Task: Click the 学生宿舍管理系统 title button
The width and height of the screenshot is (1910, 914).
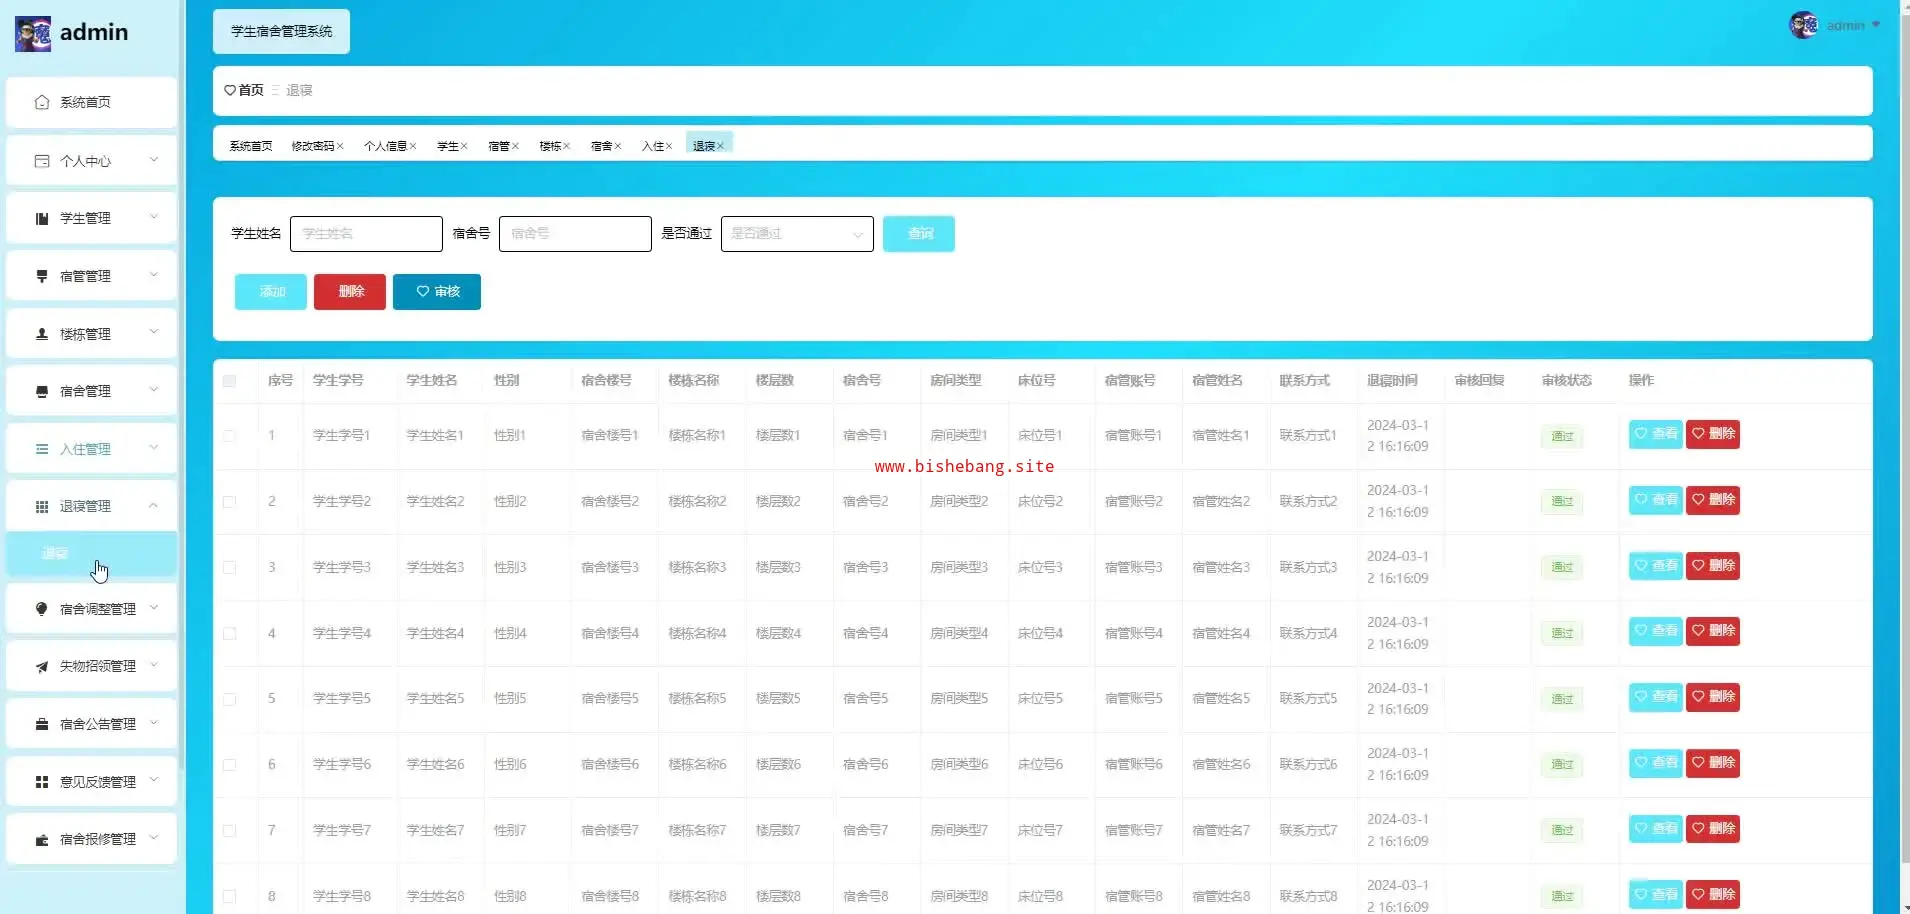Action: 281,32
